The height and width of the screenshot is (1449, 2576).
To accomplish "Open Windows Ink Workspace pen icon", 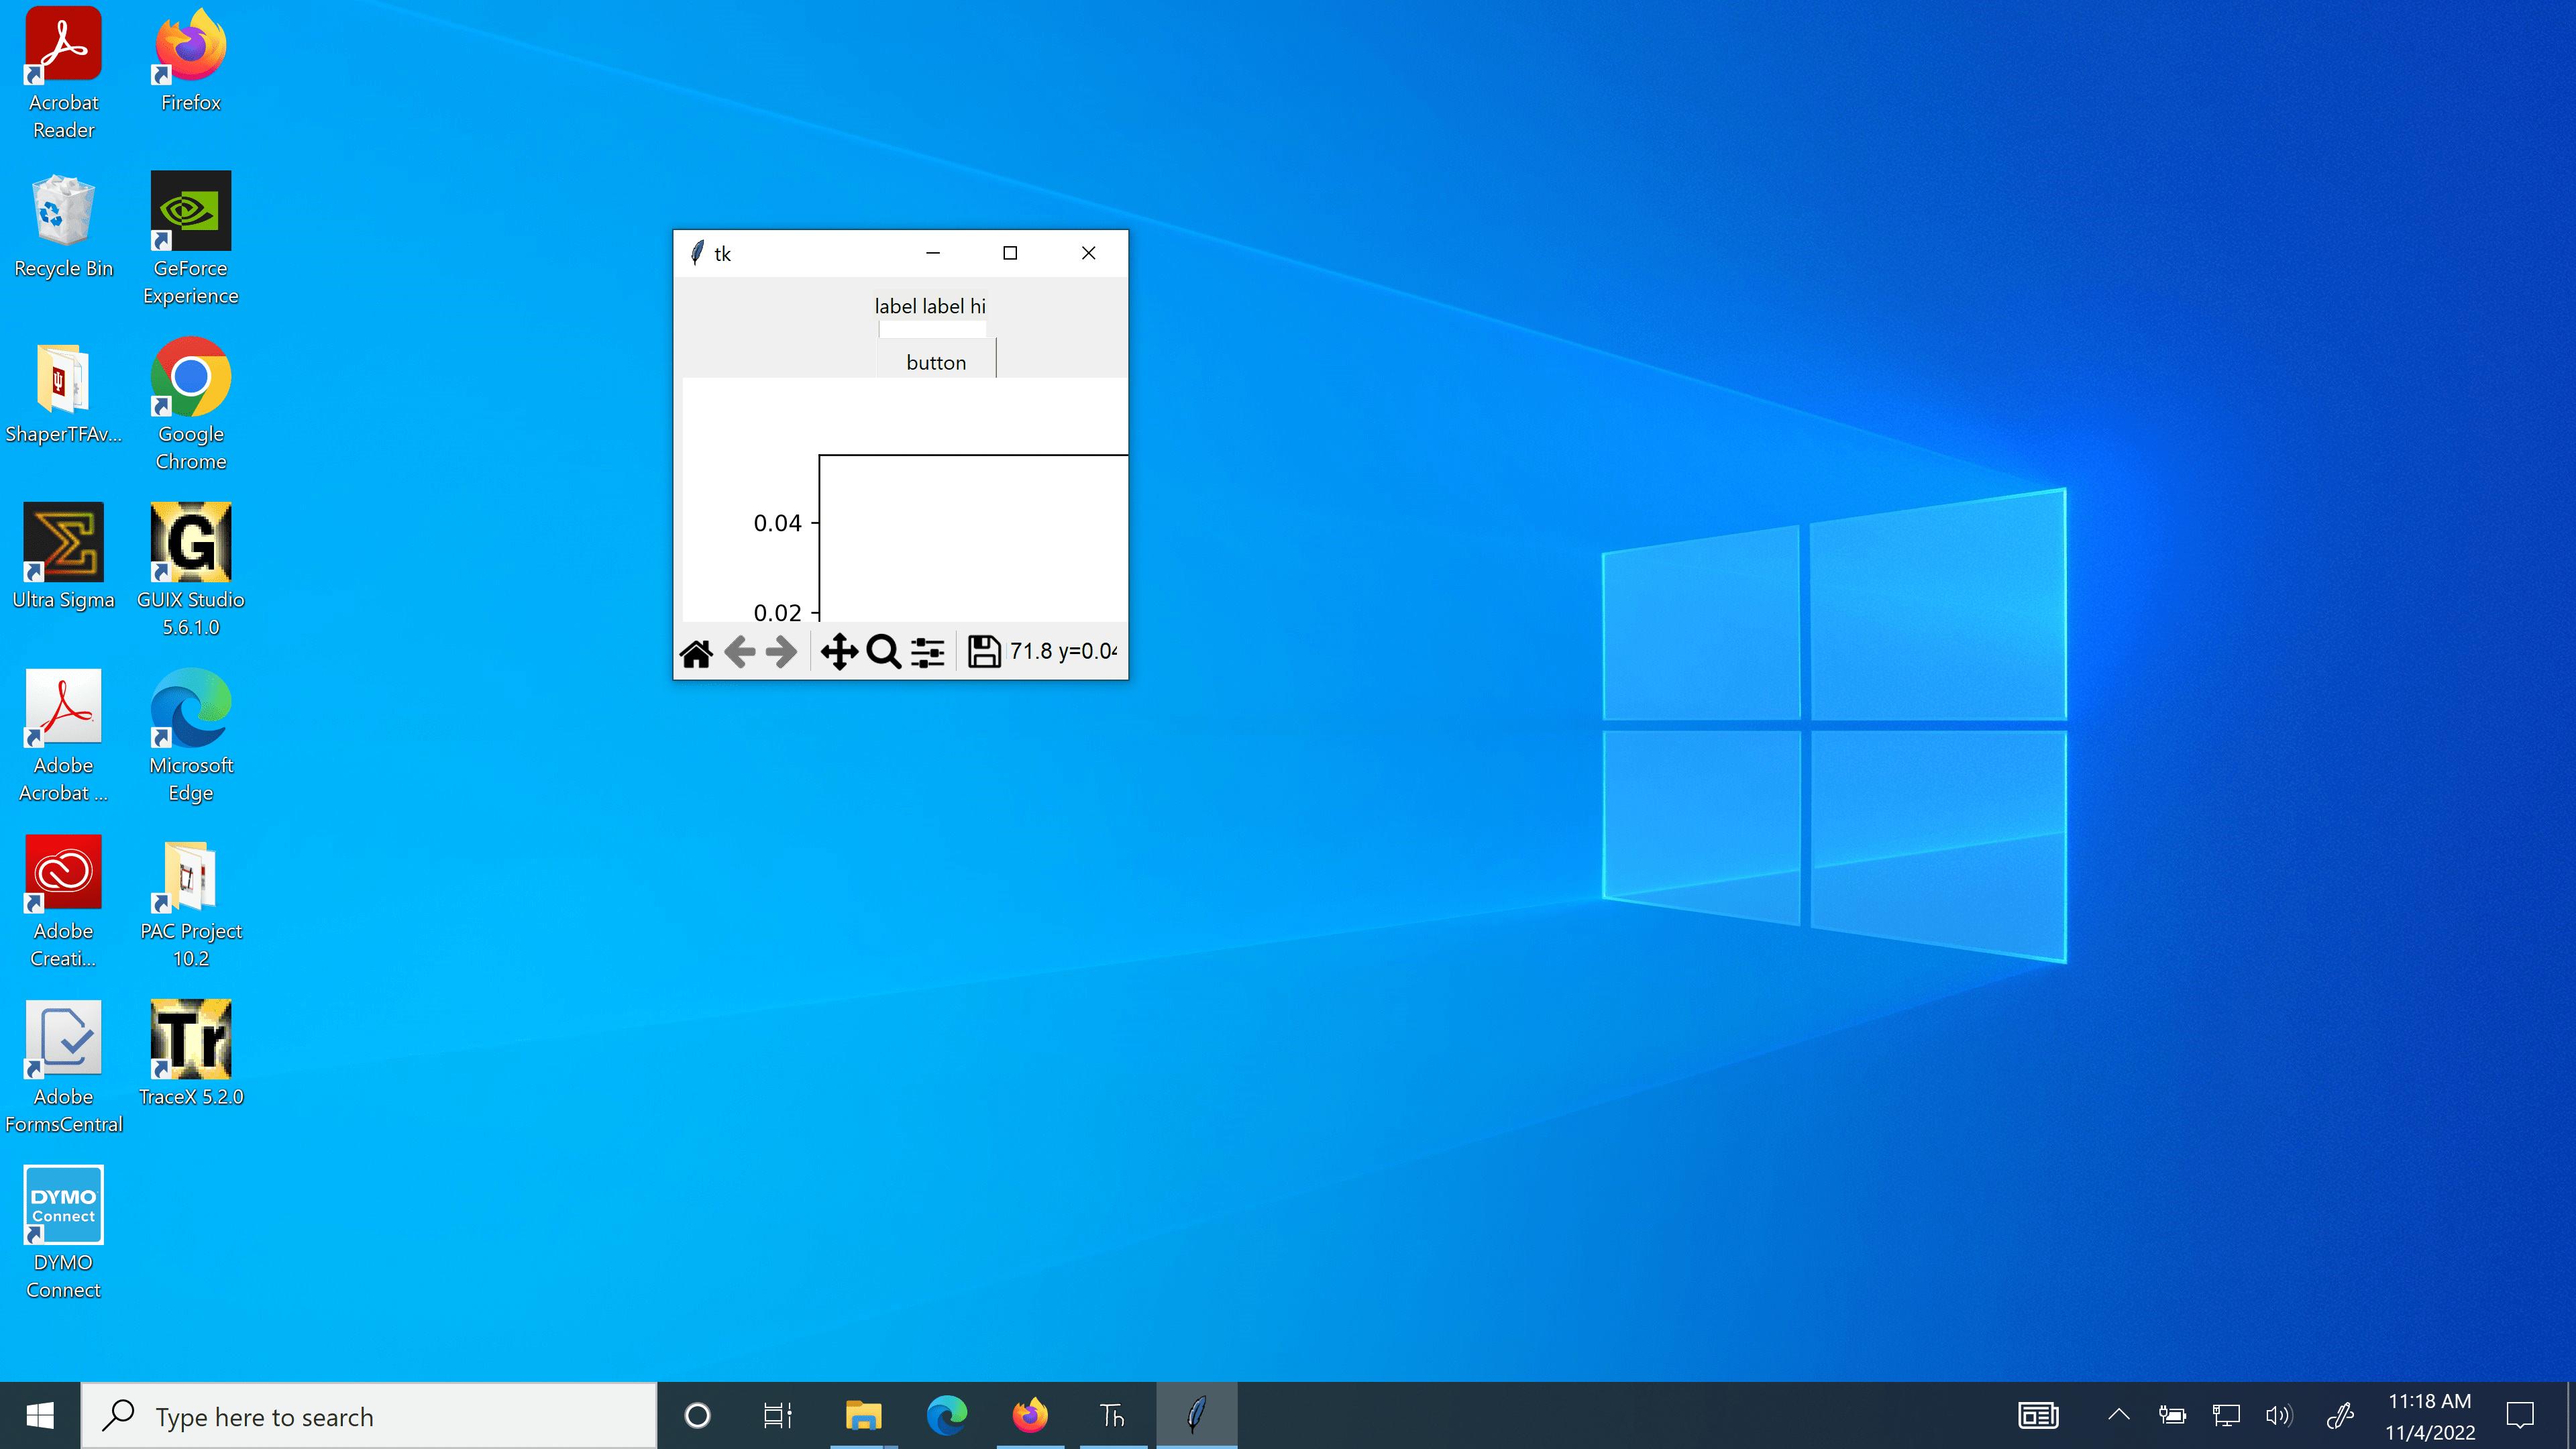I will (x=2340, y=1415).
